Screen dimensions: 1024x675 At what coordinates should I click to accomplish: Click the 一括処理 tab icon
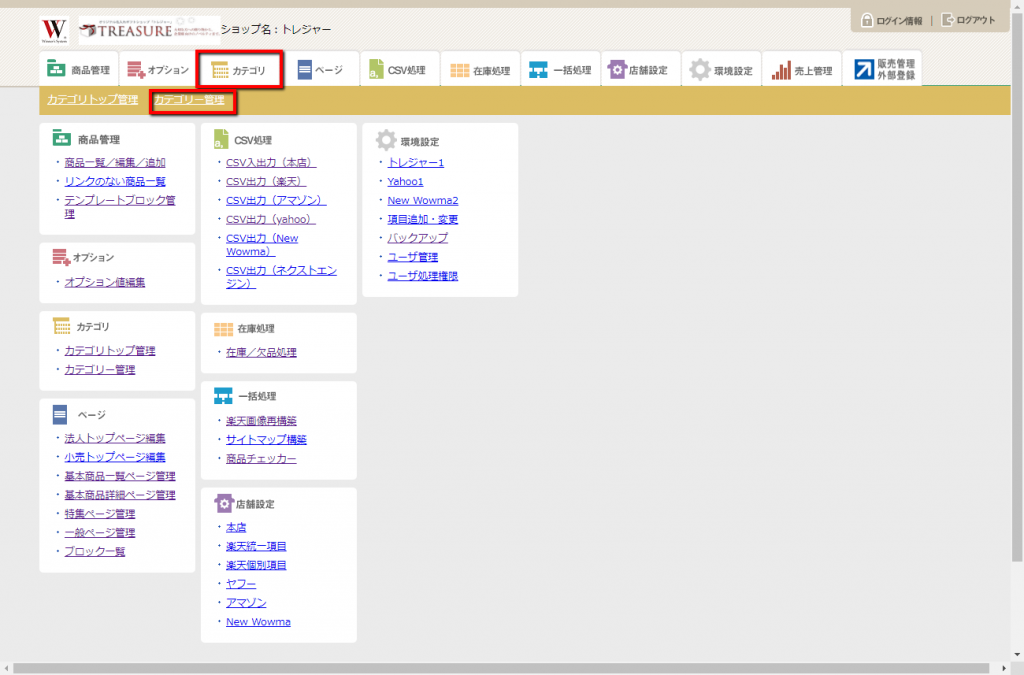538,70
